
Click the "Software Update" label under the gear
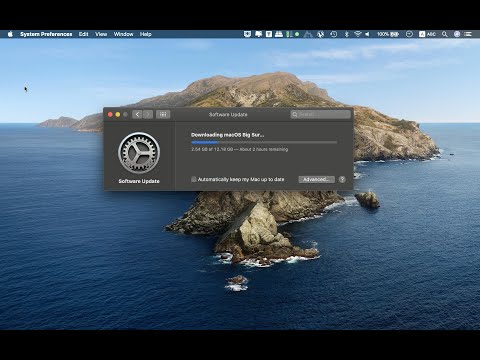(139, 181)
